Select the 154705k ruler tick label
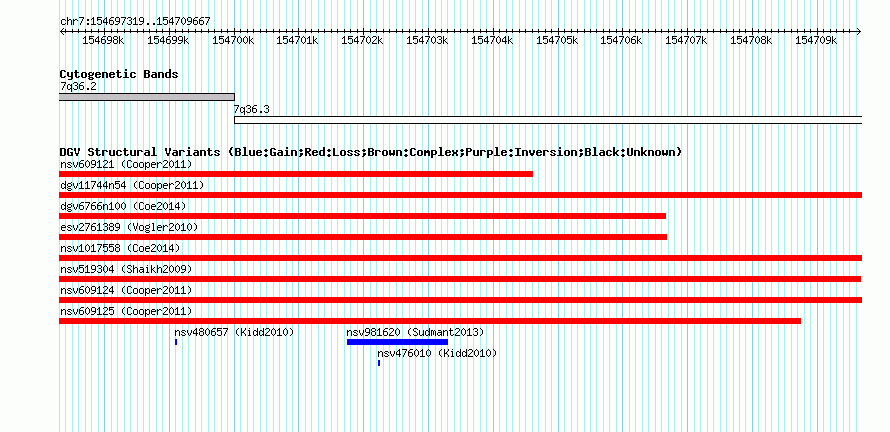Screen dimensions: 890x432 click(557, 40)
